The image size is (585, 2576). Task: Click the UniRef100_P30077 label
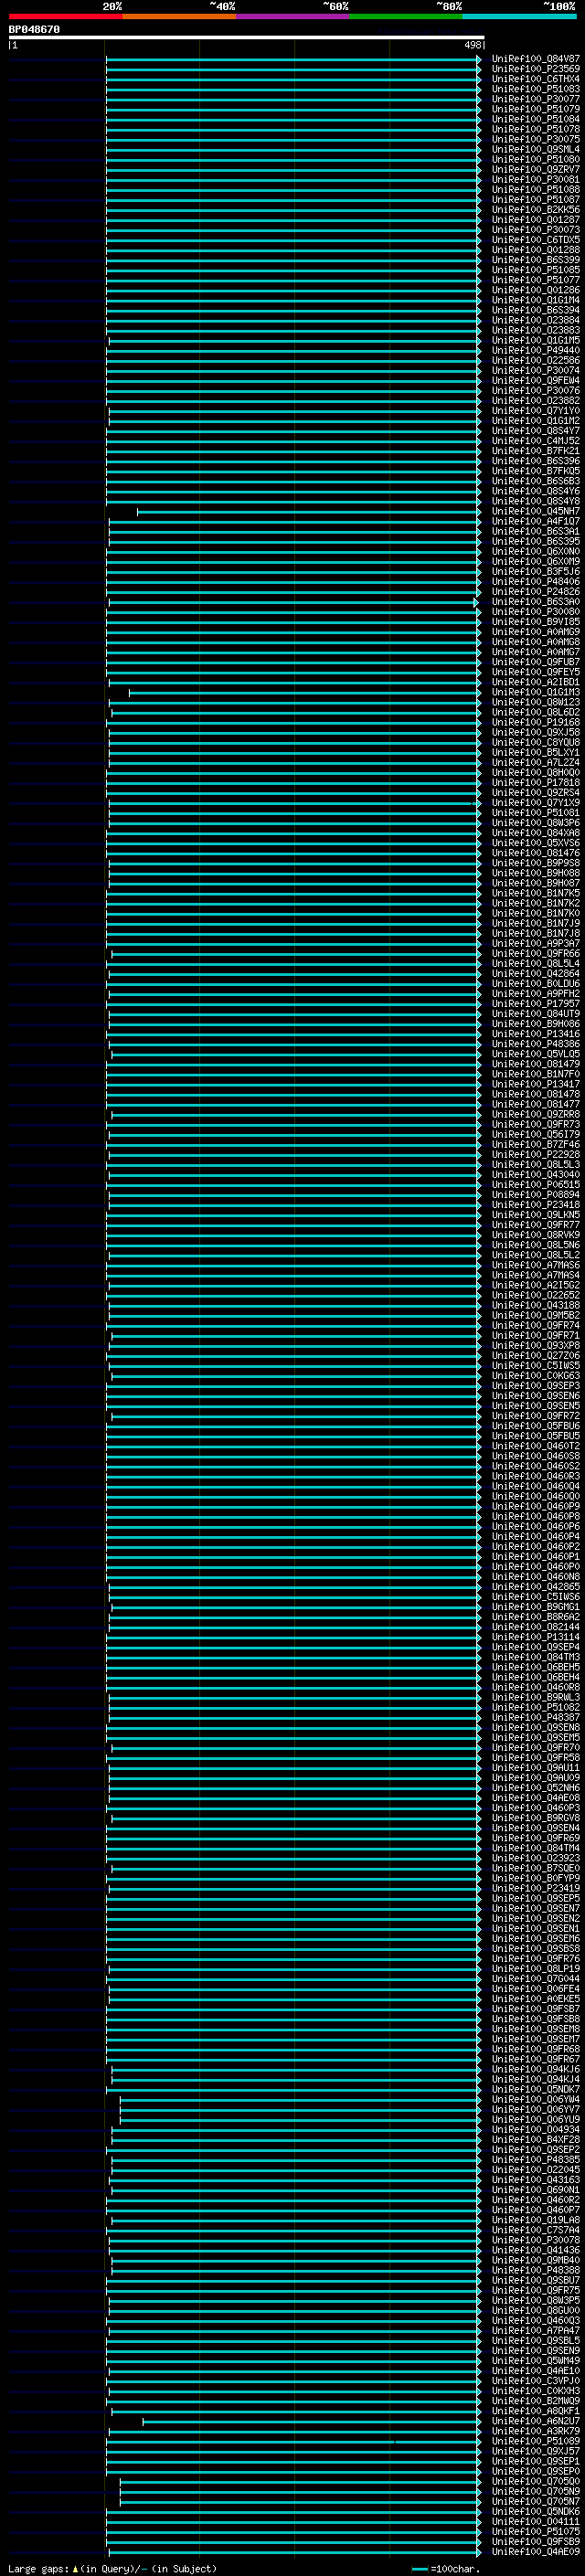point(536,99)
